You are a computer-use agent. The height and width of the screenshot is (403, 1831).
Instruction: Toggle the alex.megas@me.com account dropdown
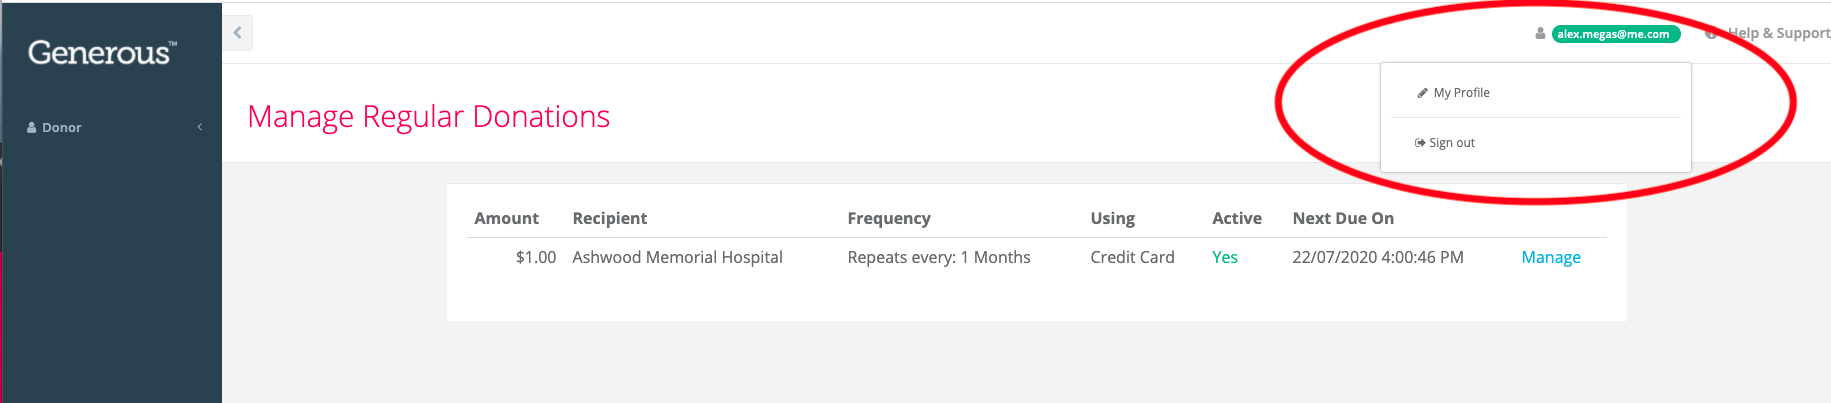(1616, 34)
